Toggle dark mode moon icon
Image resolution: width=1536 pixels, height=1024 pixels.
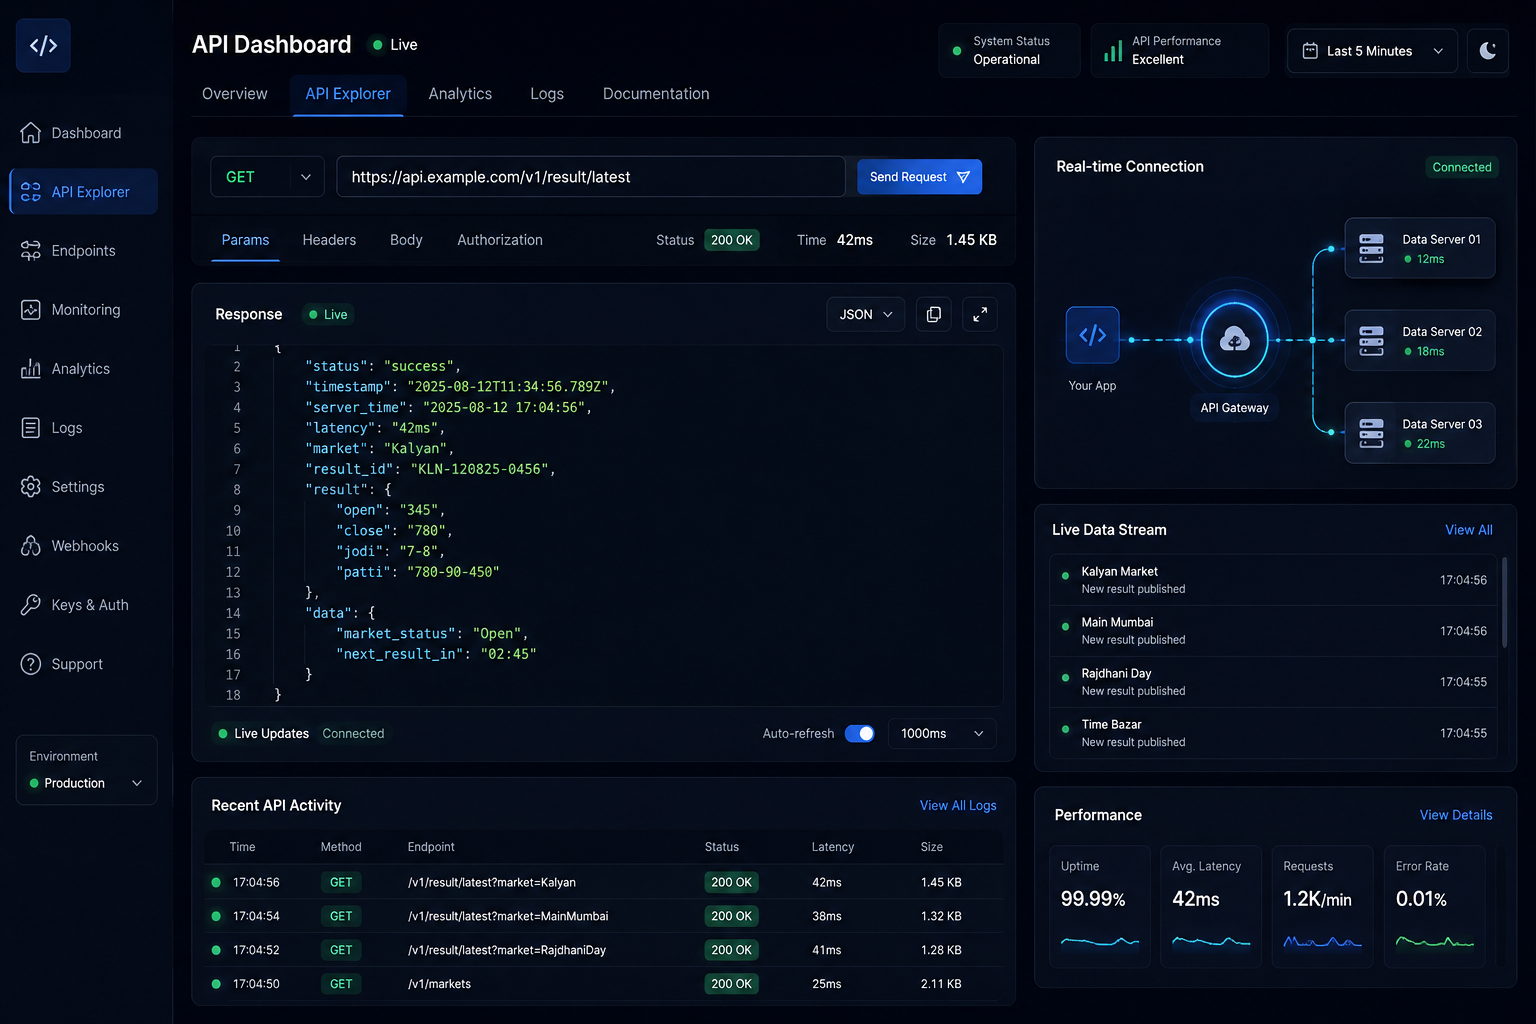pyautogui.click(x=1488, y=51)
